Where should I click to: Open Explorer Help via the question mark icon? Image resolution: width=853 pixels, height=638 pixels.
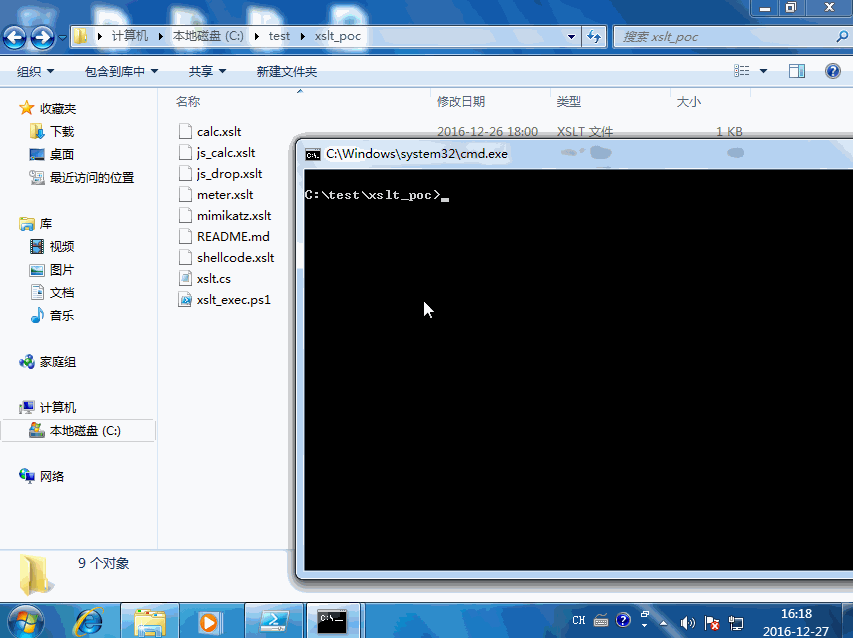[833, 70]
